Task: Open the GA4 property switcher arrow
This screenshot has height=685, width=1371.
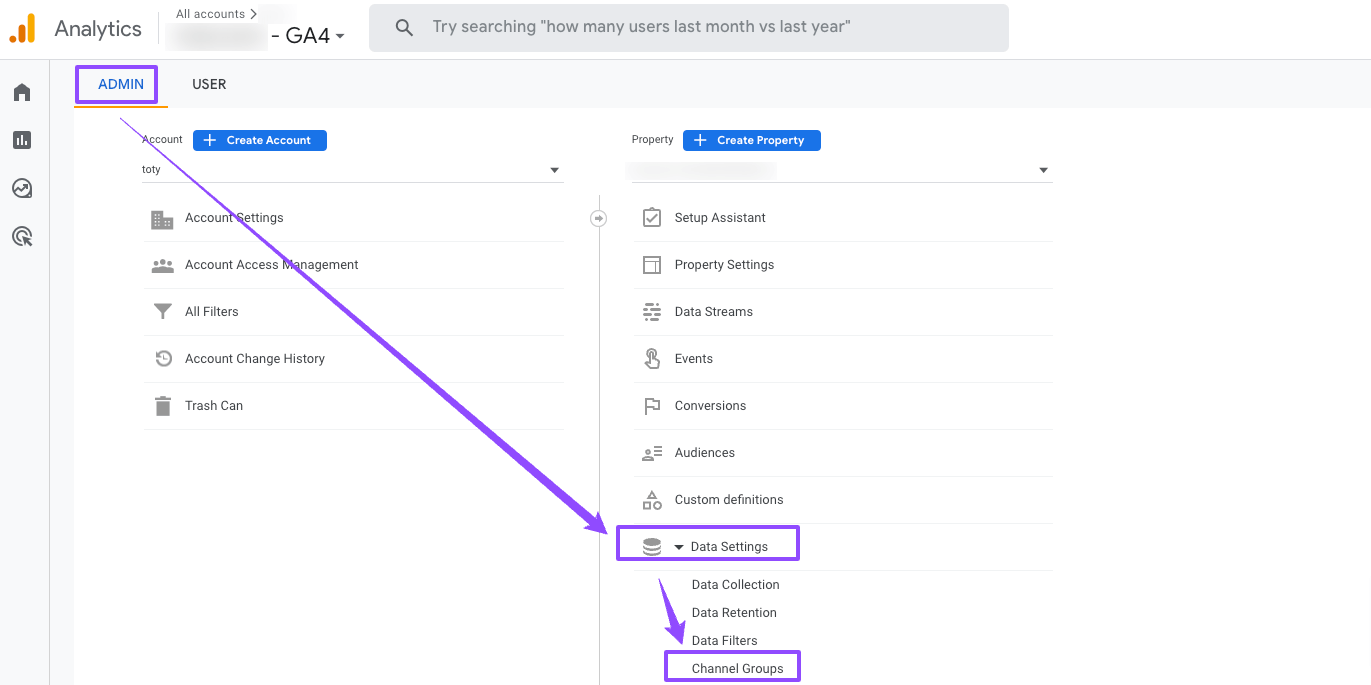Action: click(x=340, y=37)
